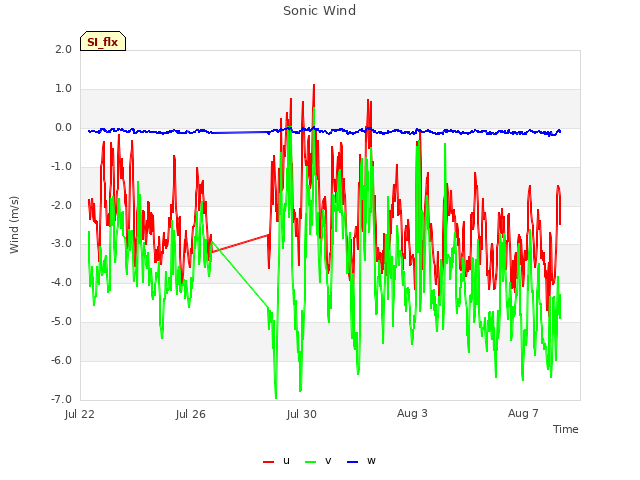Click the -3.0 y-axis tick label
This screenshot has width=640, height=480.
click(x=61, y=244)
